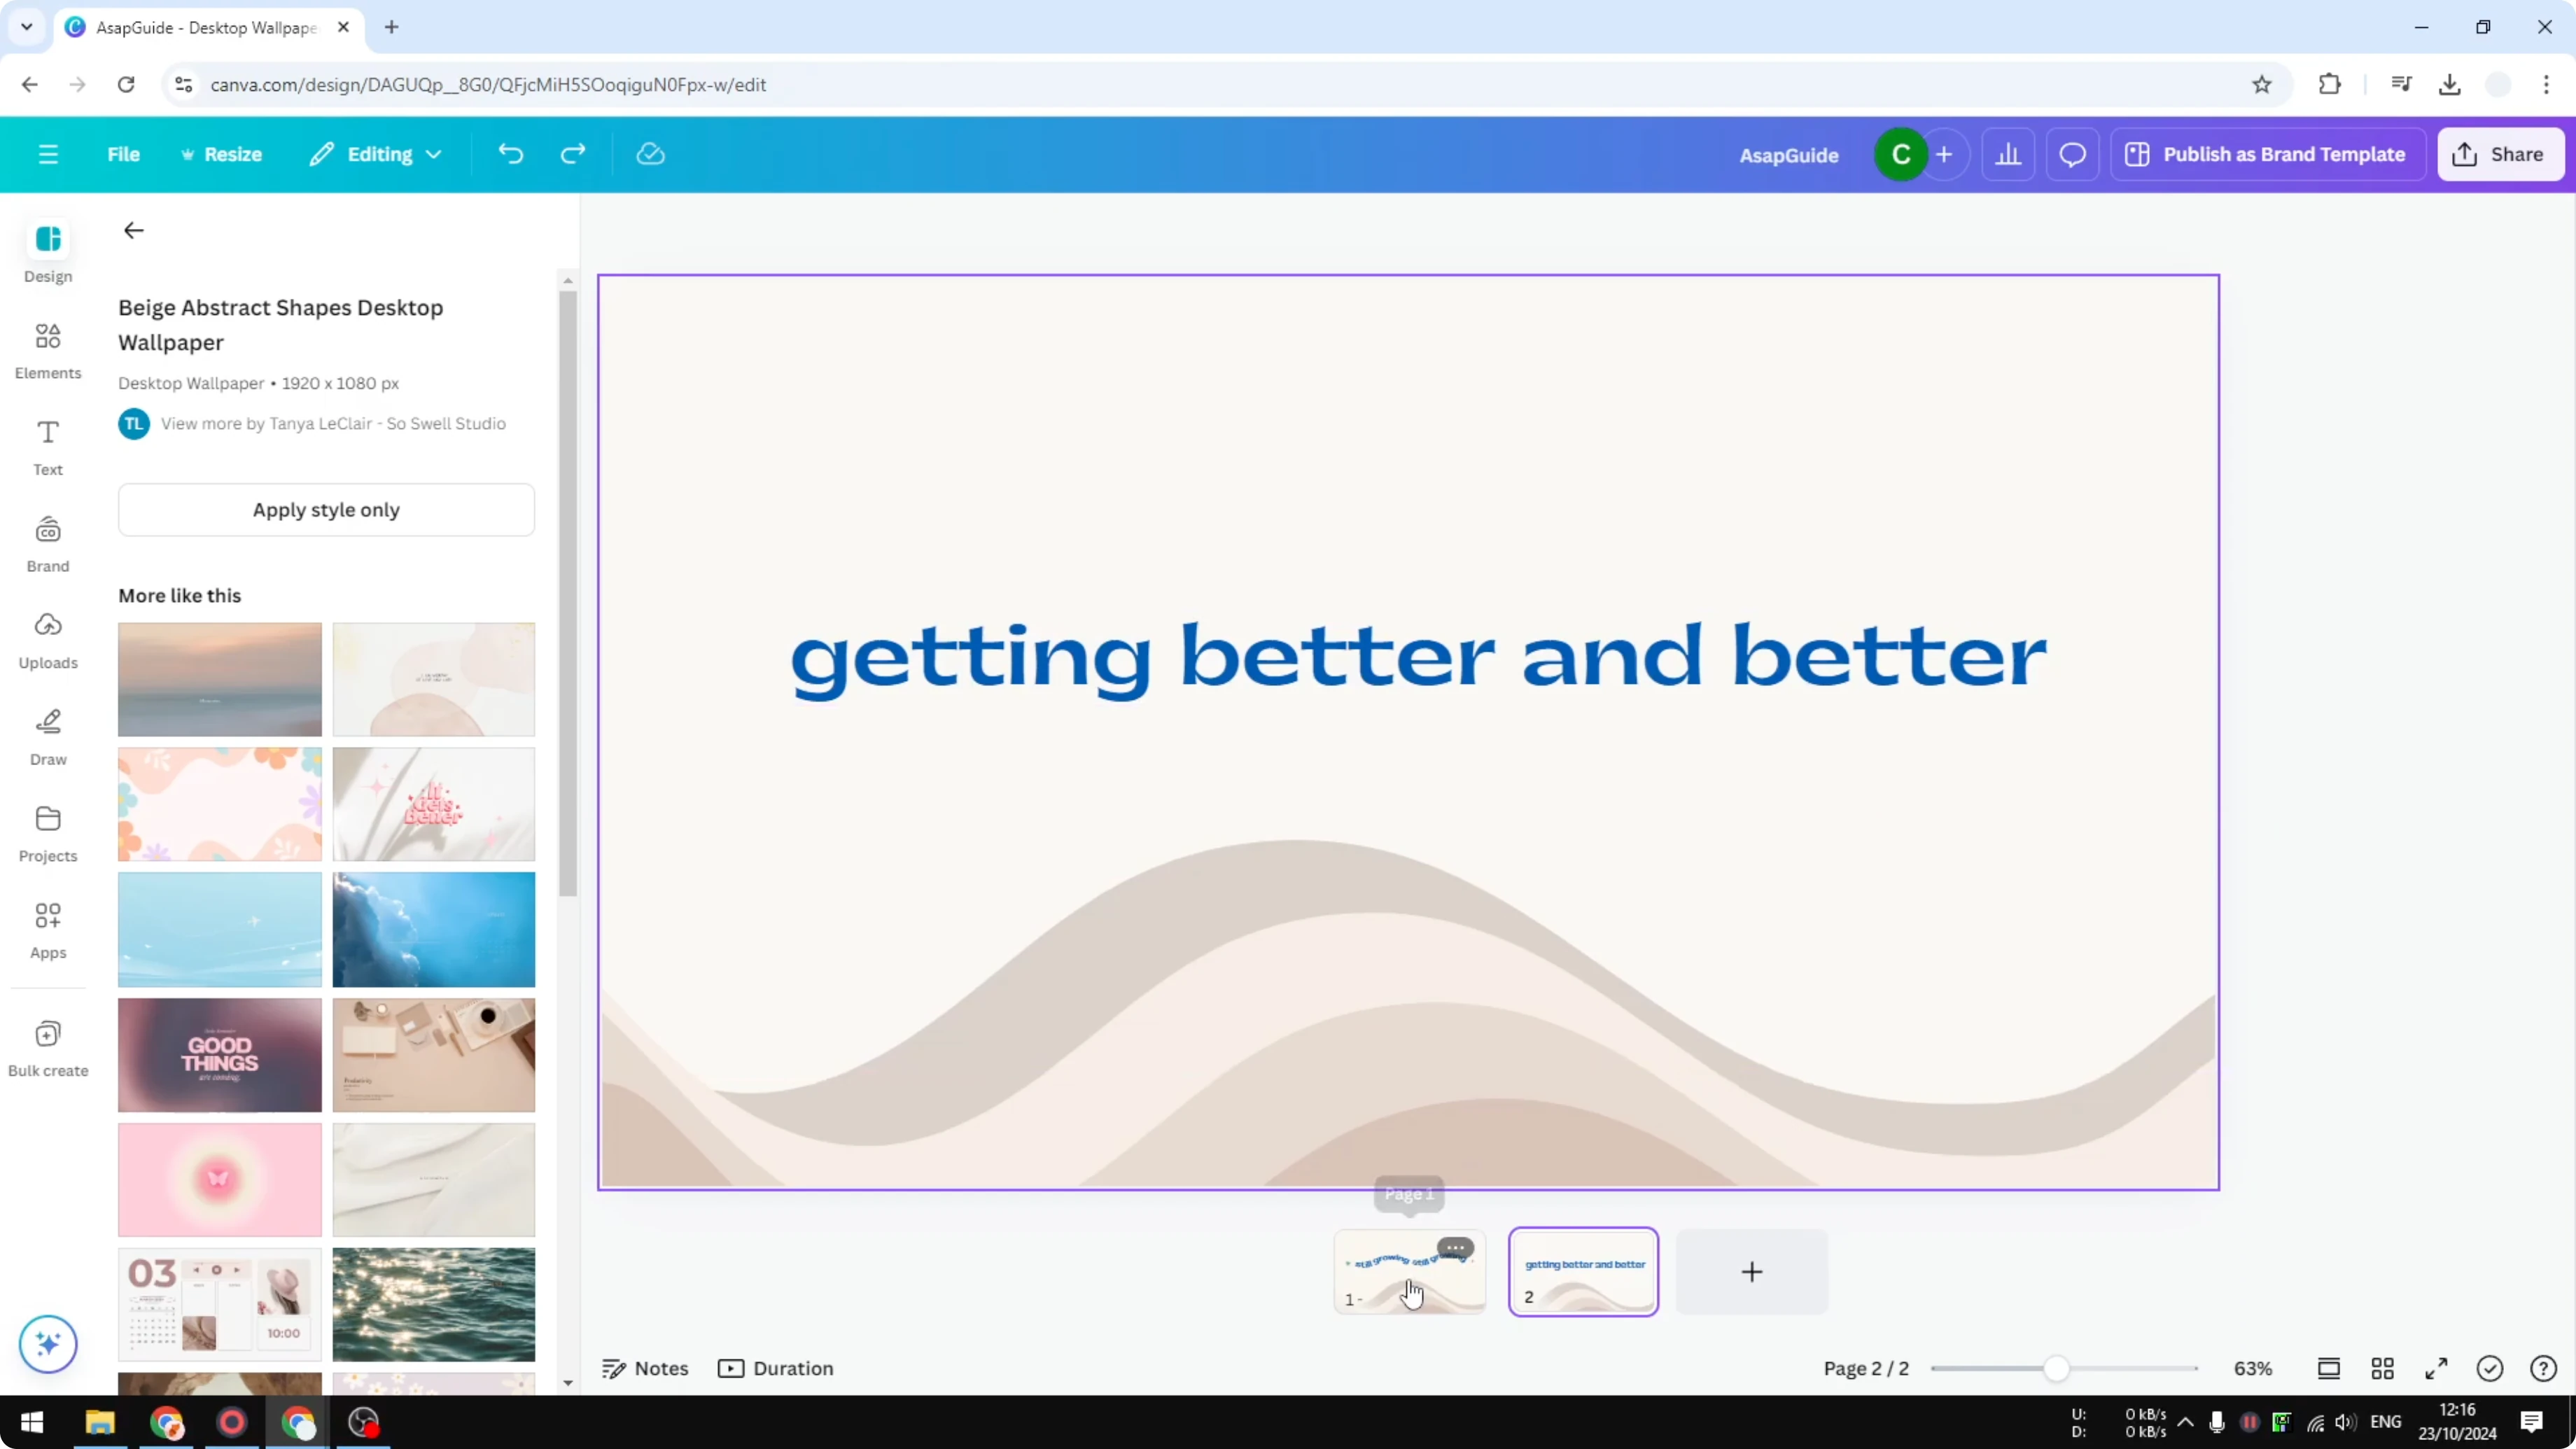Viewport: 2576px width, 1449px height.
Task: Open the Elements panel
Action: click(47, 350)
